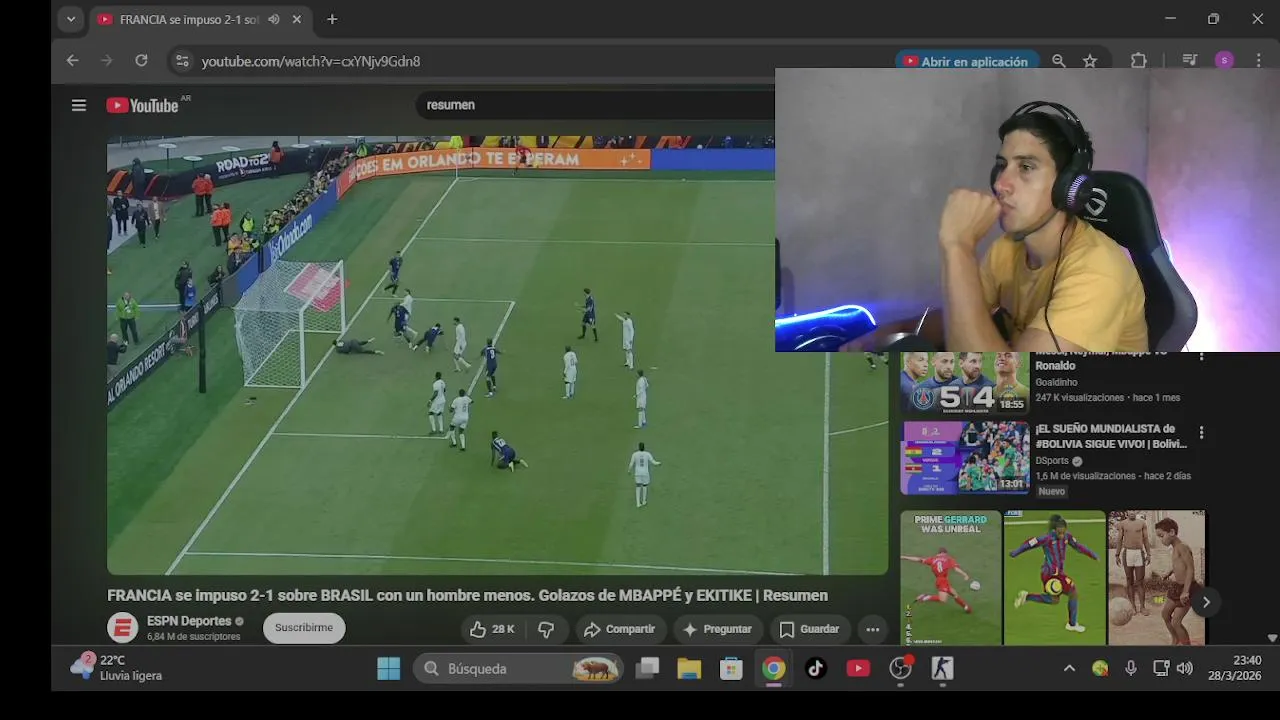Click the Compartir share button
Image resolution: width=1280 pixels, height=720 pixels.
(620, 629)
